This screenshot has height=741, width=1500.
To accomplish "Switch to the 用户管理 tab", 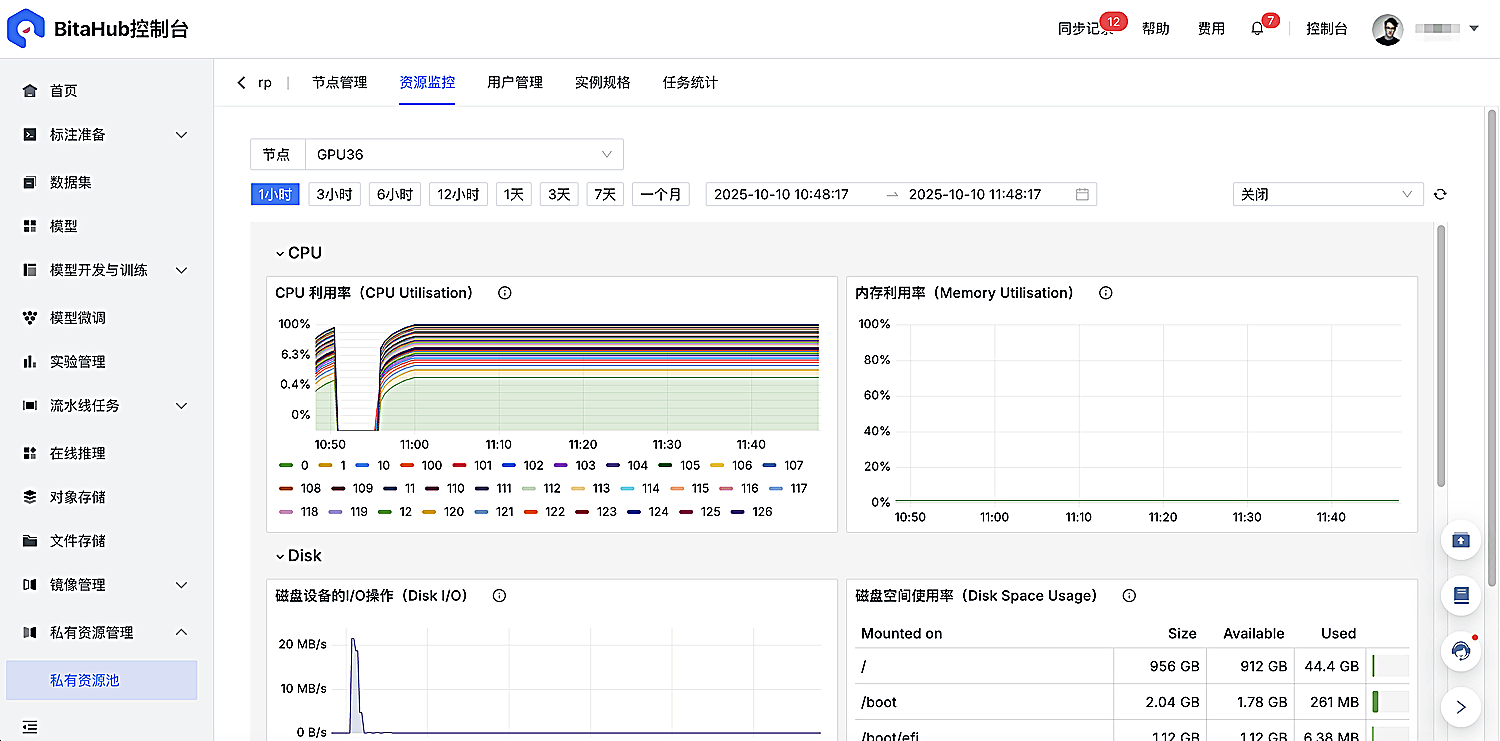I will pos(515,83).
